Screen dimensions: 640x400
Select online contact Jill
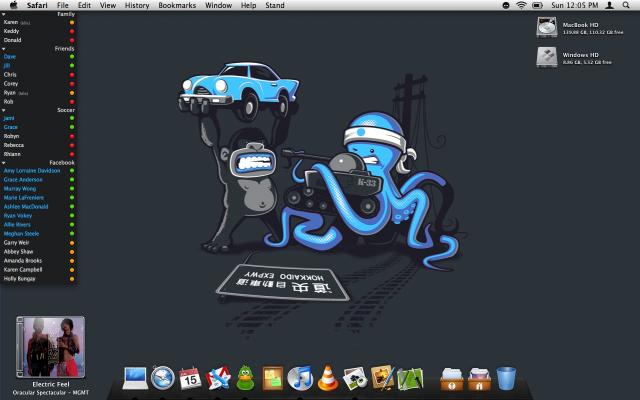point(39,66)
